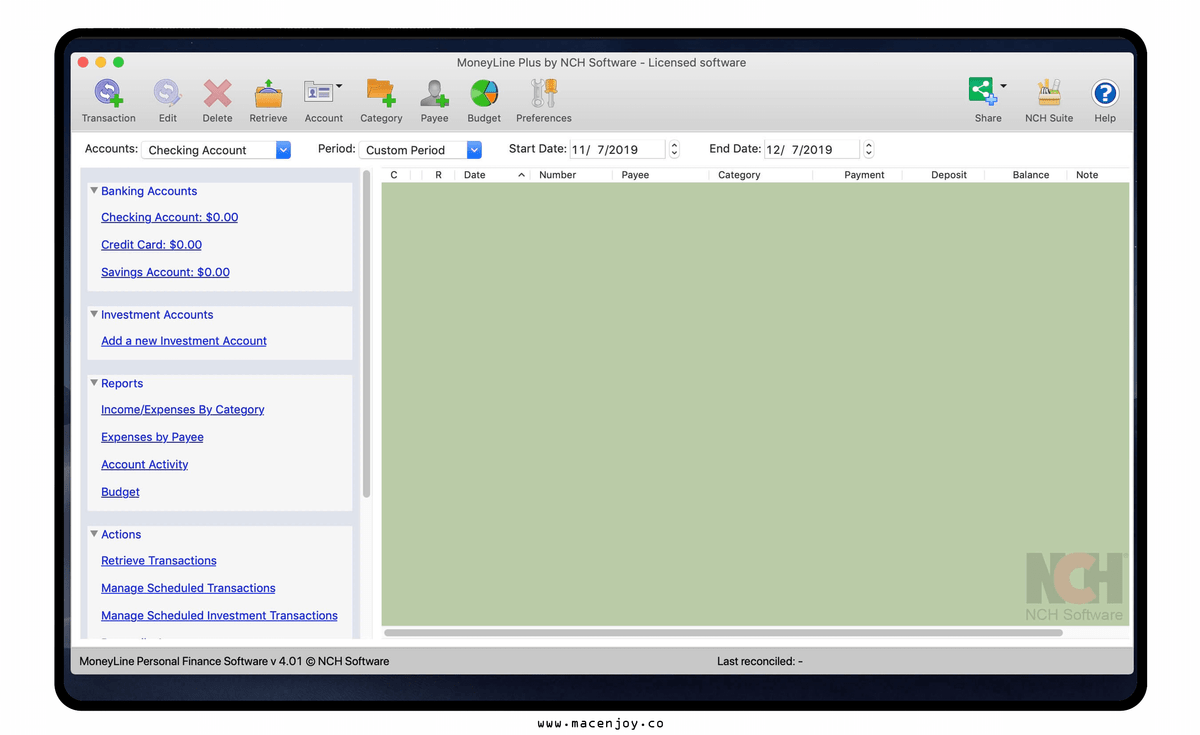Click the sidebar vertical scrollbar

(x=367, y=334)
